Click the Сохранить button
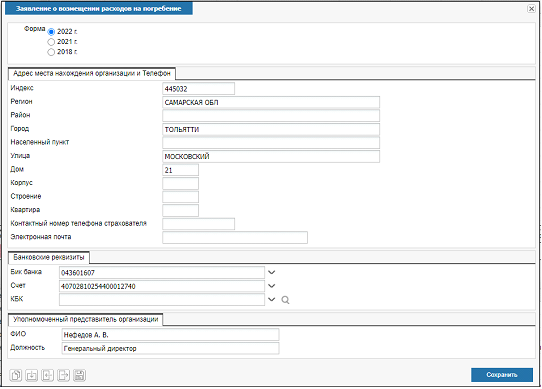Screen dimensions: 542x389 click(x=502, y=375)
